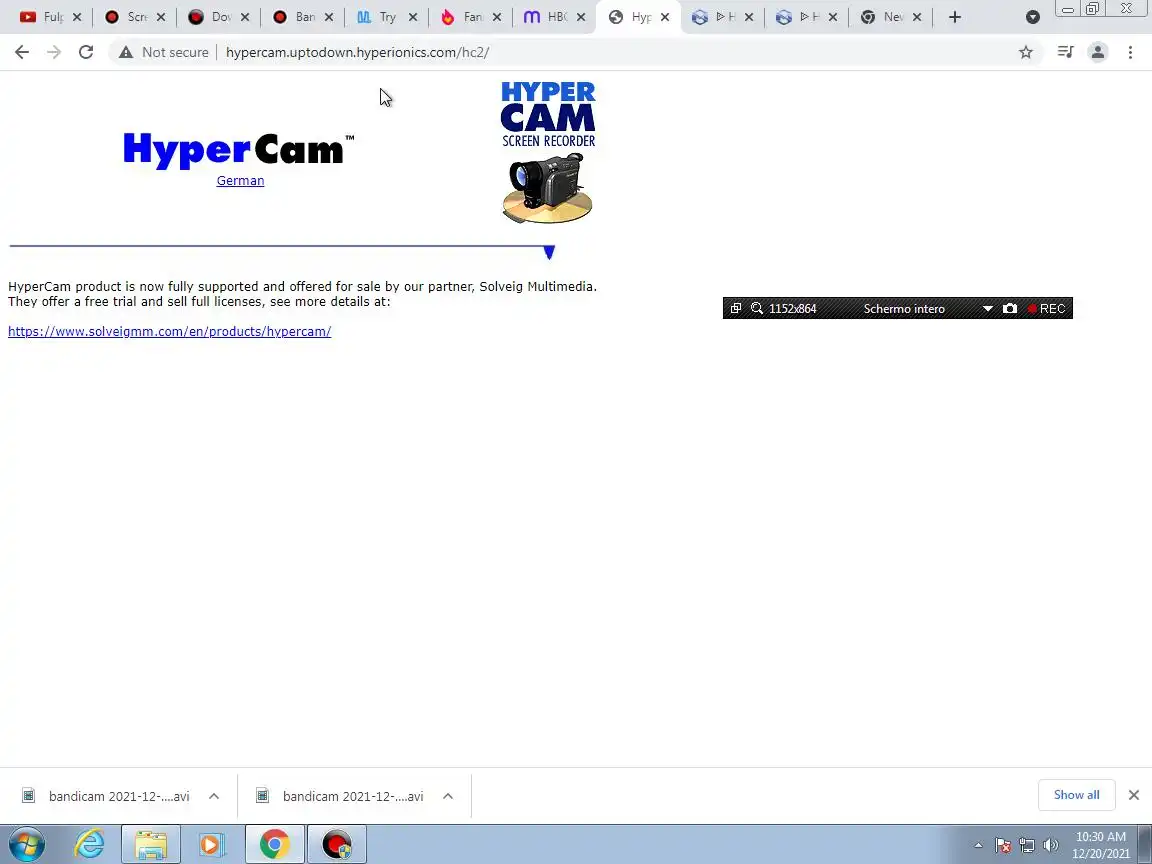The width and height of the screenshot is (1152, 864).
Task: Show hidden system tray icons
Action: click(x=978, y=845)
